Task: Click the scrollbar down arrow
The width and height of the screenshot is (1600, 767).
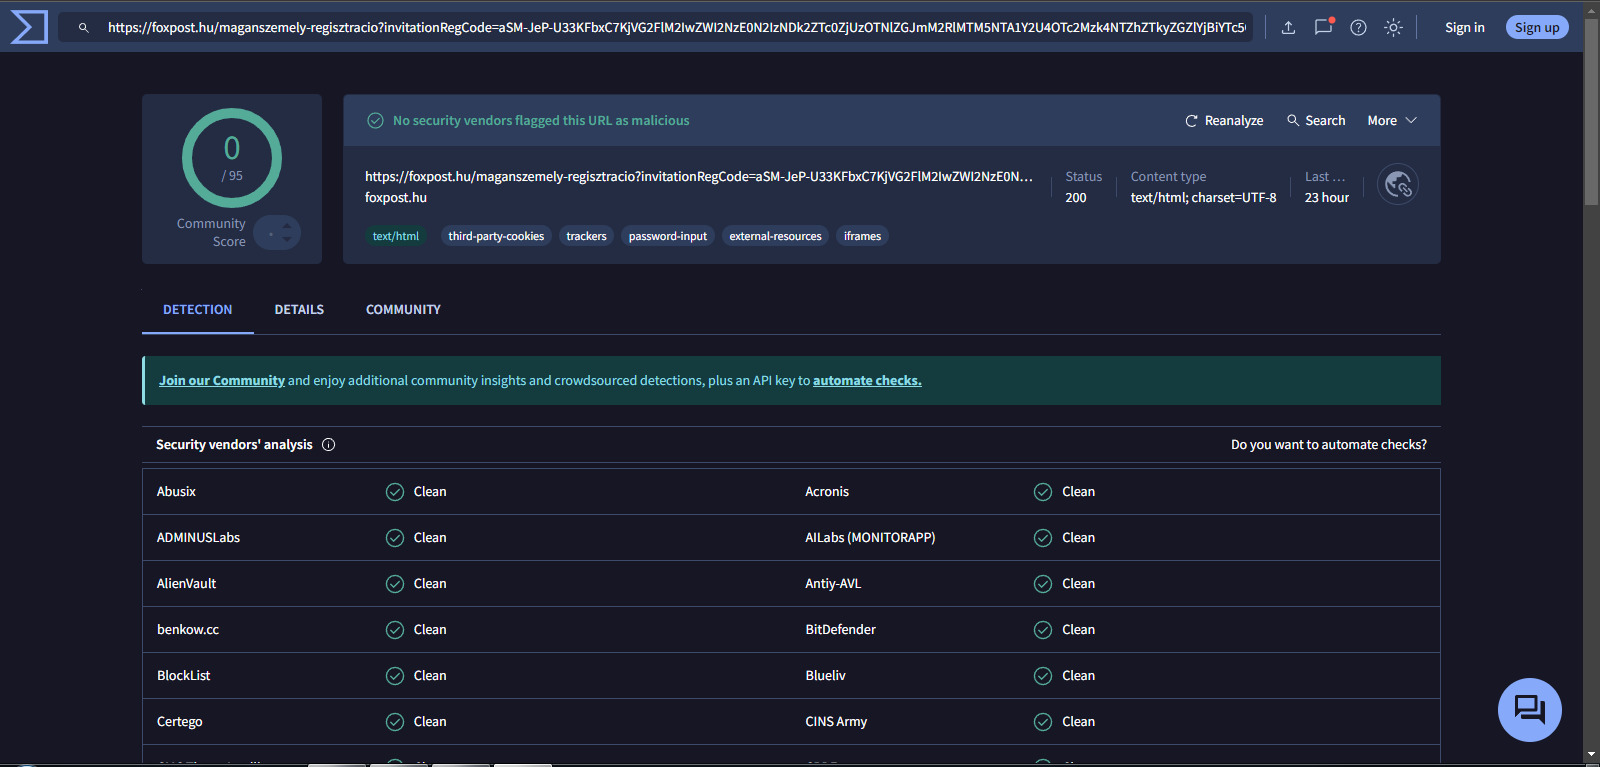Action: tap(1591, 755)
